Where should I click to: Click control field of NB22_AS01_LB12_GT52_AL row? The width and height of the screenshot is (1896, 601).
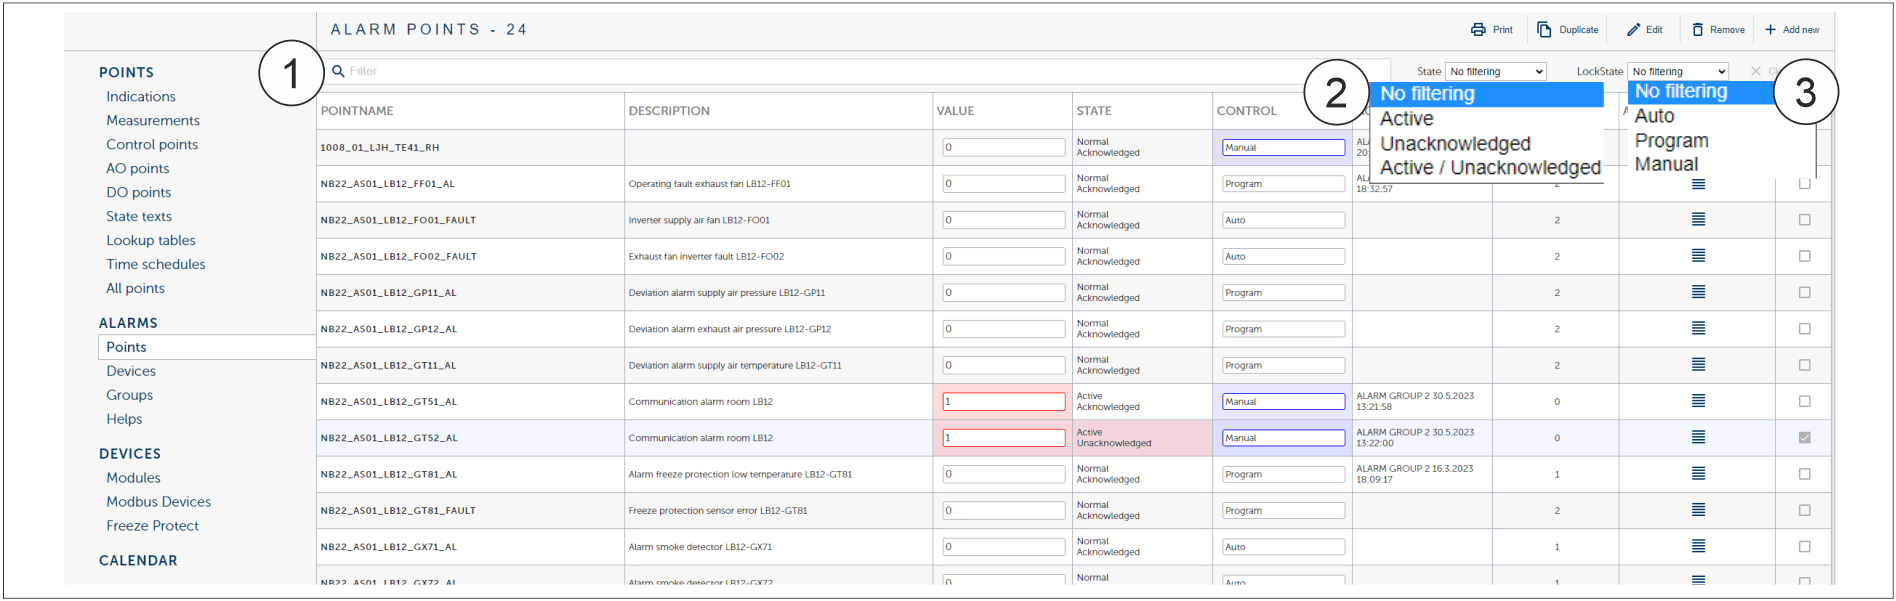click(1283, 438)
